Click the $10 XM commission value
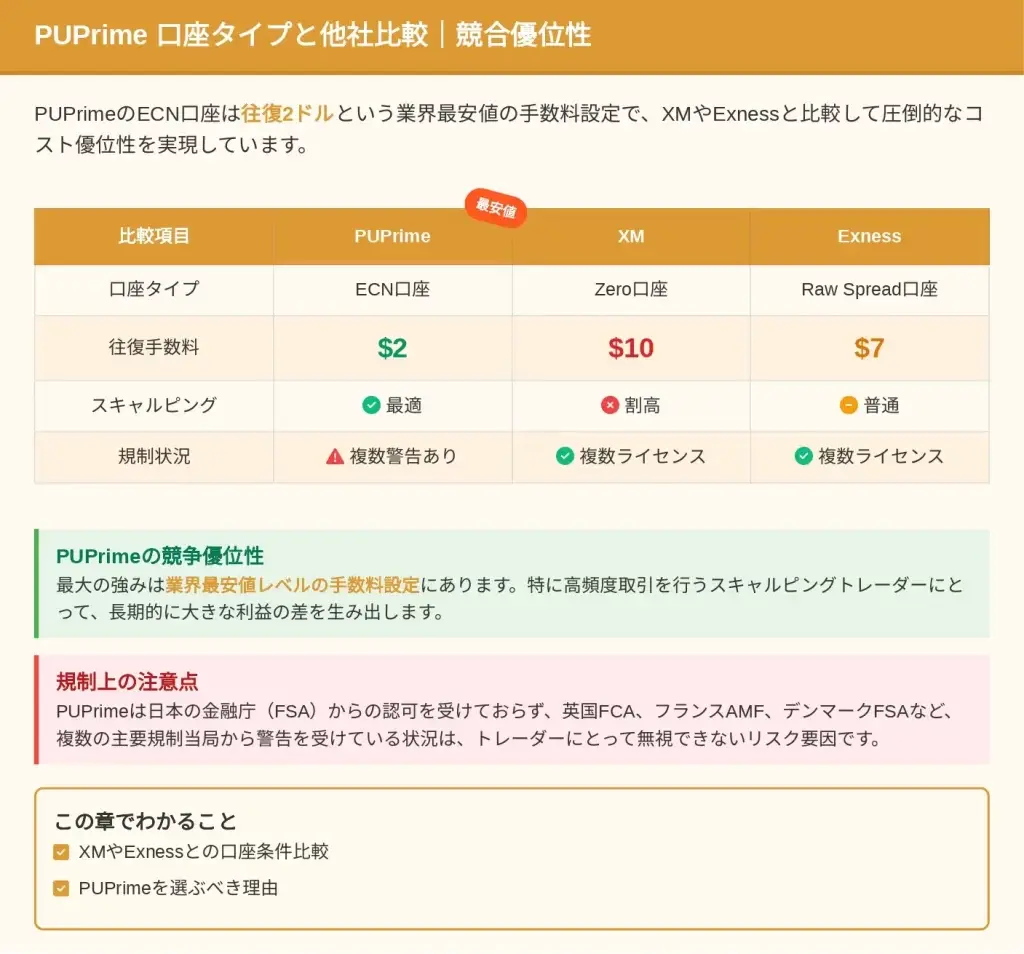This screenshot has width=1024, height=954. pos(631,348)
